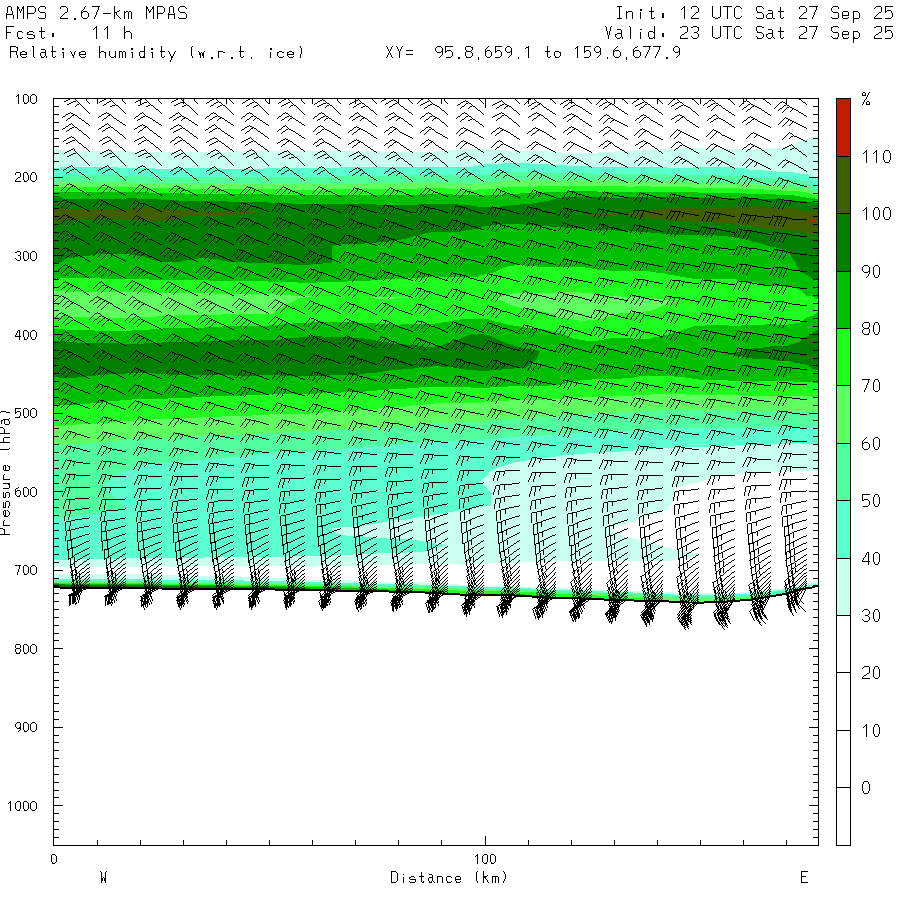The width and height of the screenshot is (900, 900).
Task: Click the forecast hour label 'Fcst: 11 h'
Action: click(69, 33)
